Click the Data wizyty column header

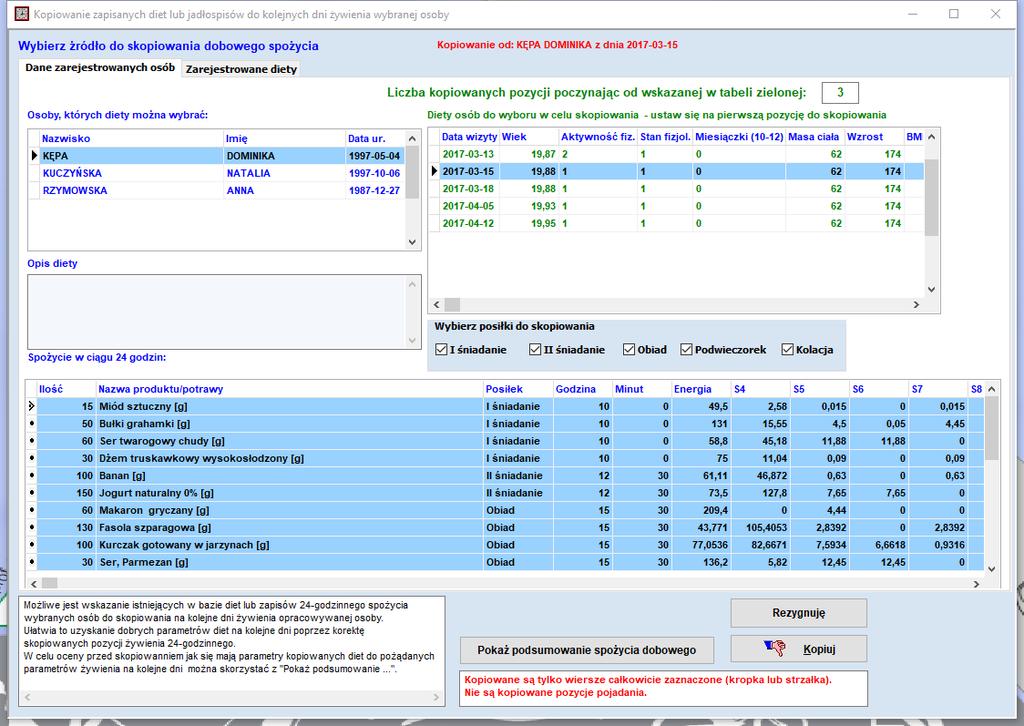point(469,136)
